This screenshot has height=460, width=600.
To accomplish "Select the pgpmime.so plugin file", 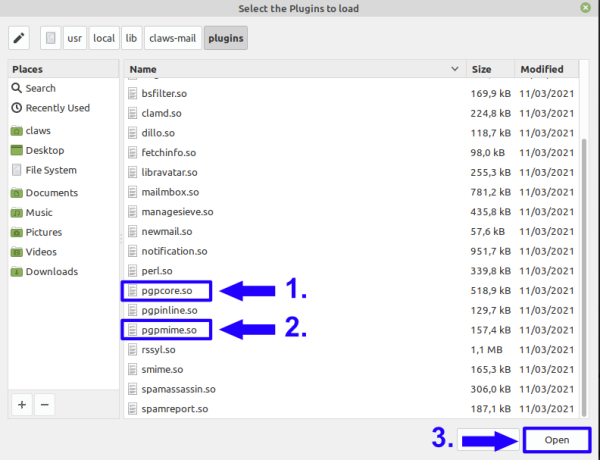I will pos(169,330).
